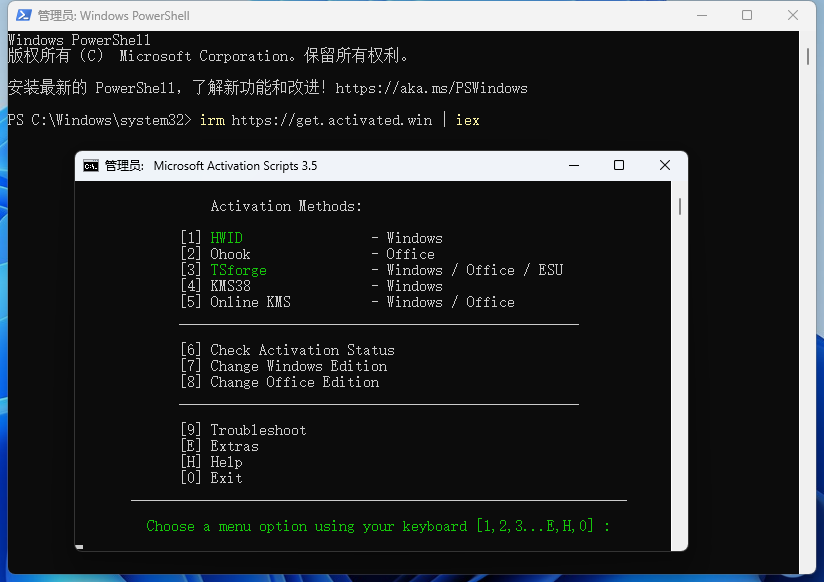
Task: Click the Online KMS option text
Action: click(250, 302)
